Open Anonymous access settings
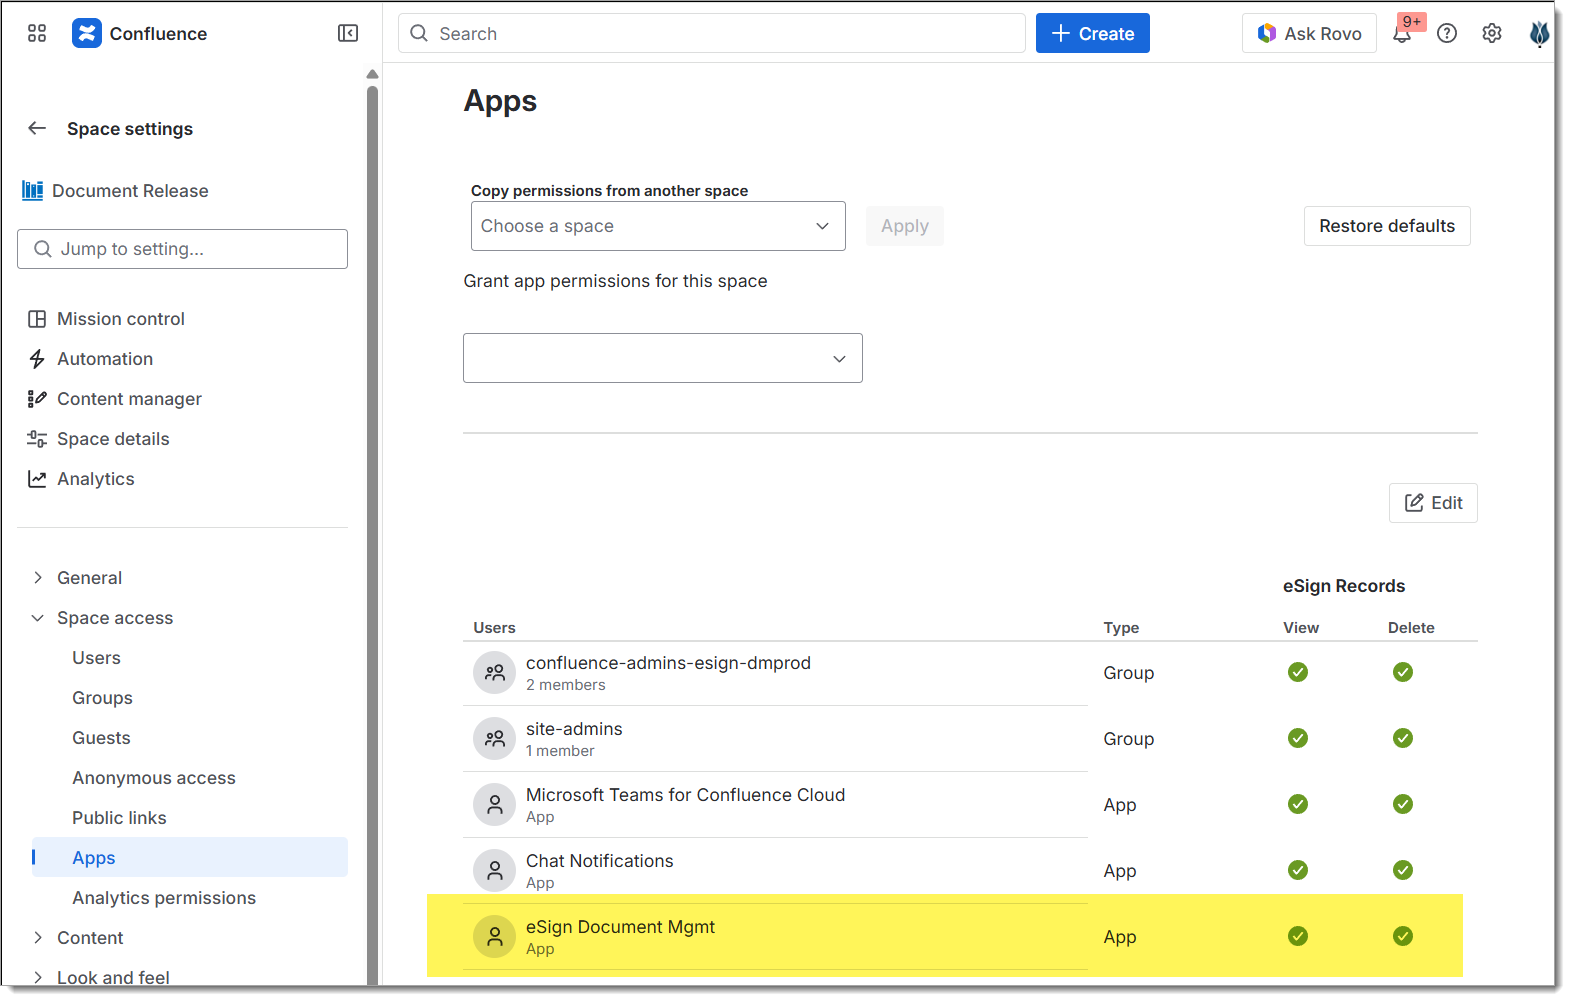 [x=154, y=778]
